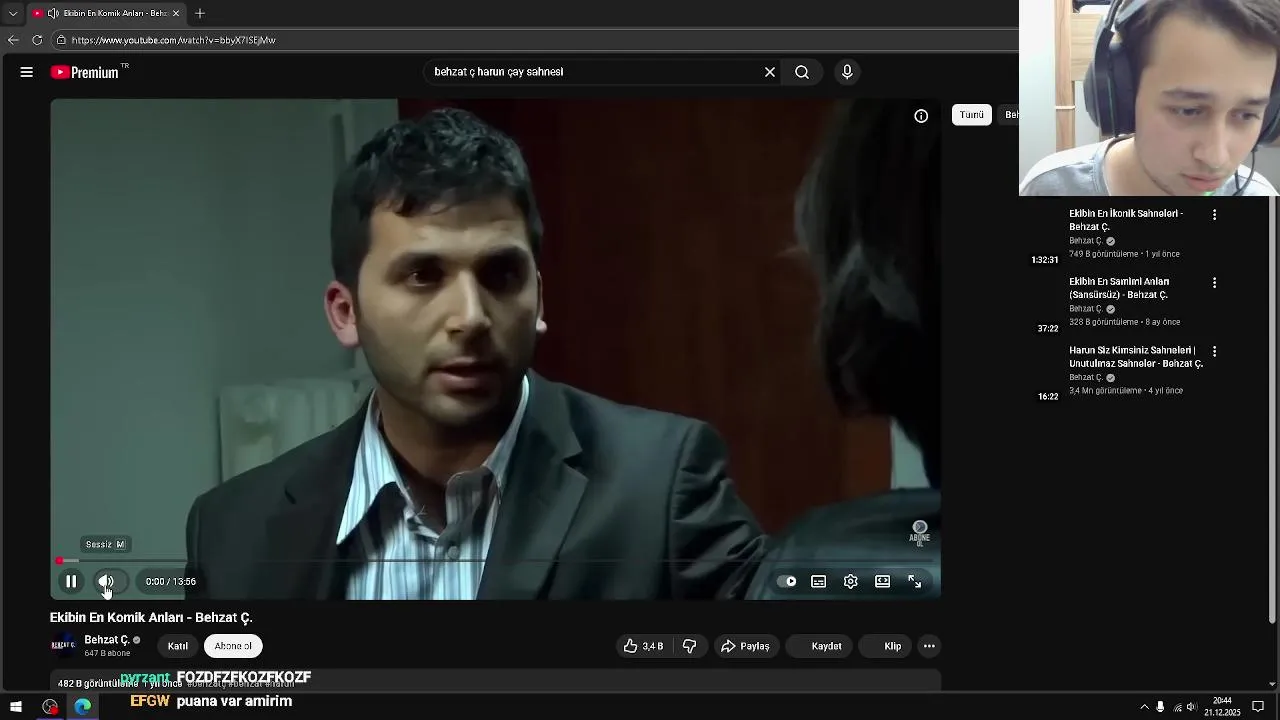This screenshot has width=1280, height=720.
Task: Click the '647 B abone' subscriber count
Action: (107, 653)
